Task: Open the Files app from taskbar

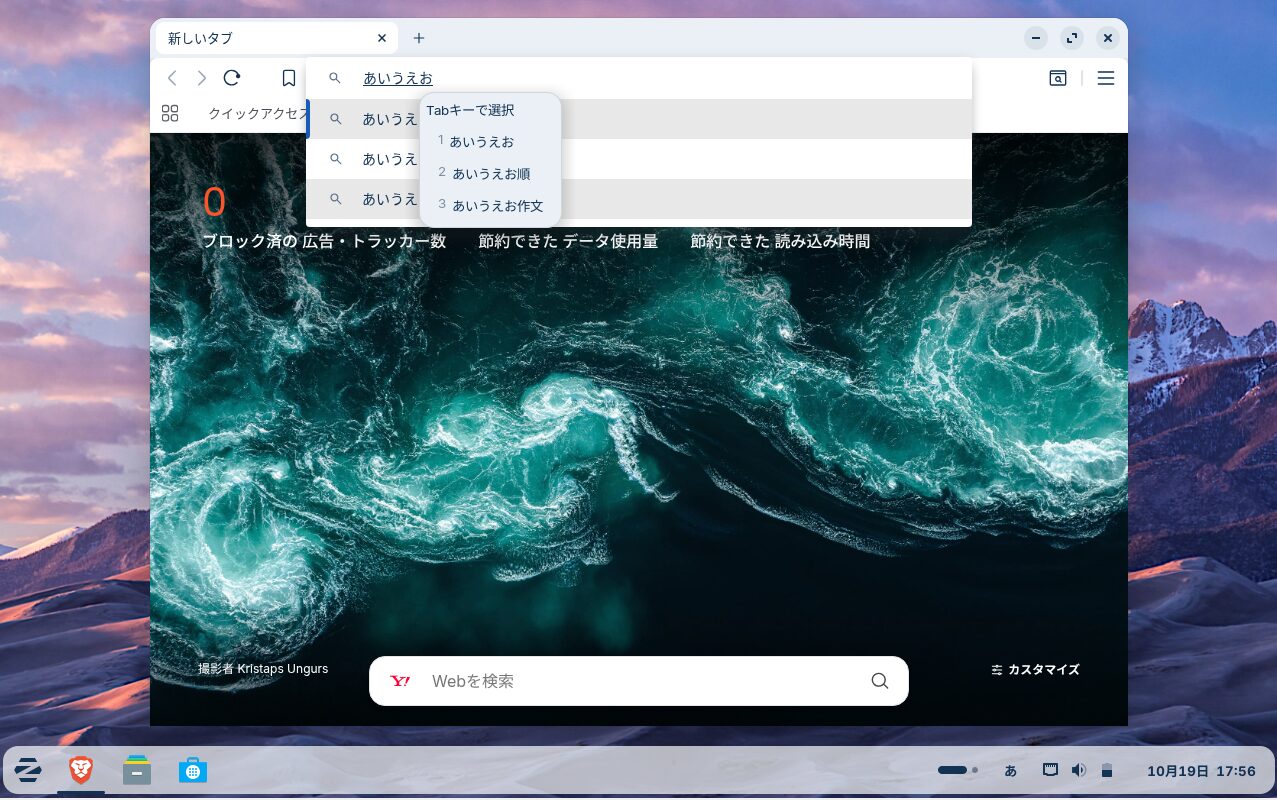Action: (137, 770)
